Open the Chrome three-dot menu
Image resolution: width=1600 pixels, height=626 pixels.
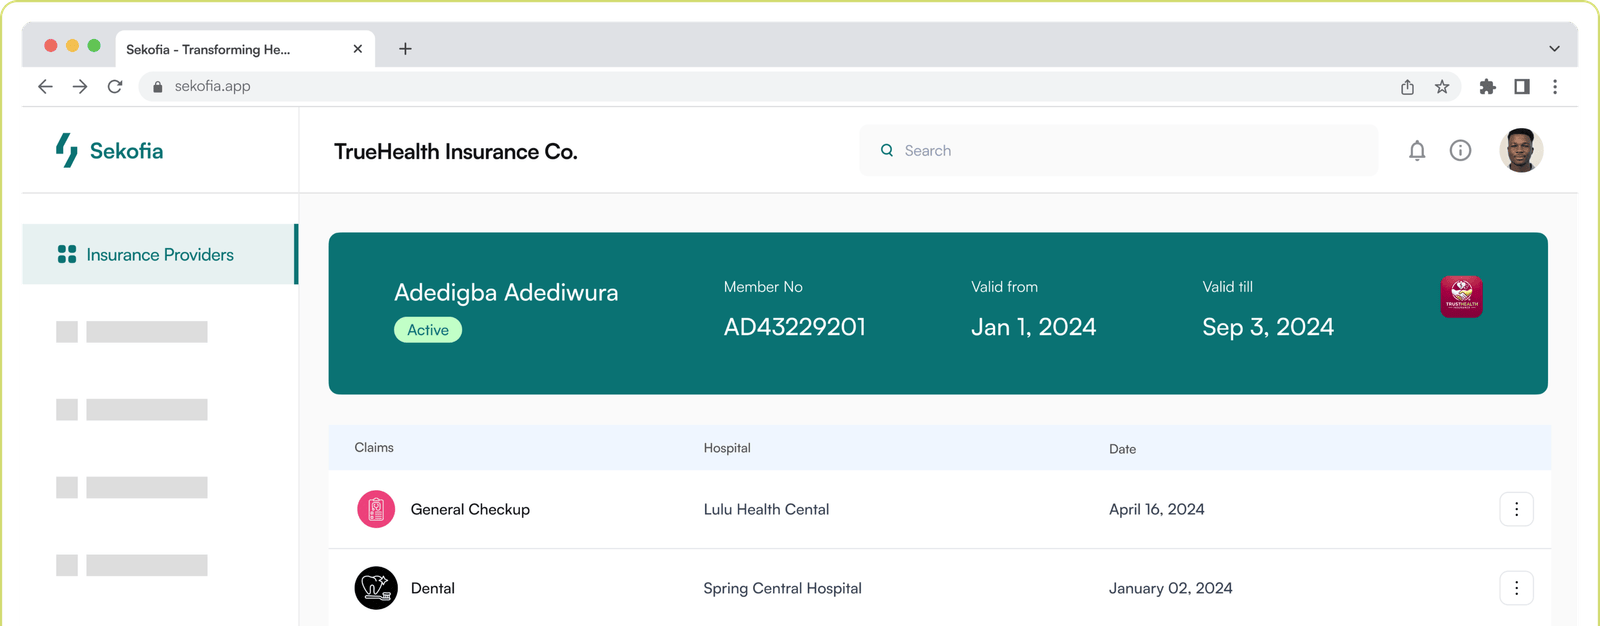click(x=1555, y=87)
